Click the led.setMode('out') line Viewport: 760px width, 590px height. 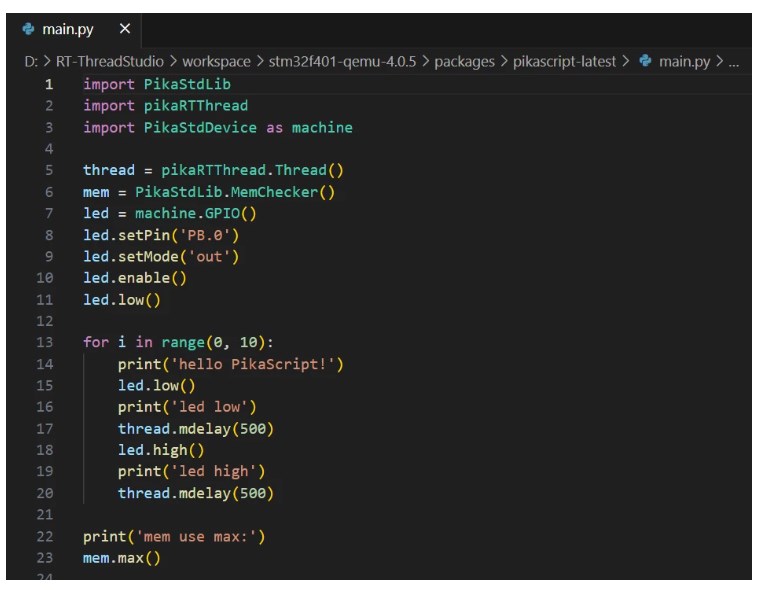[x=161, y=256]
